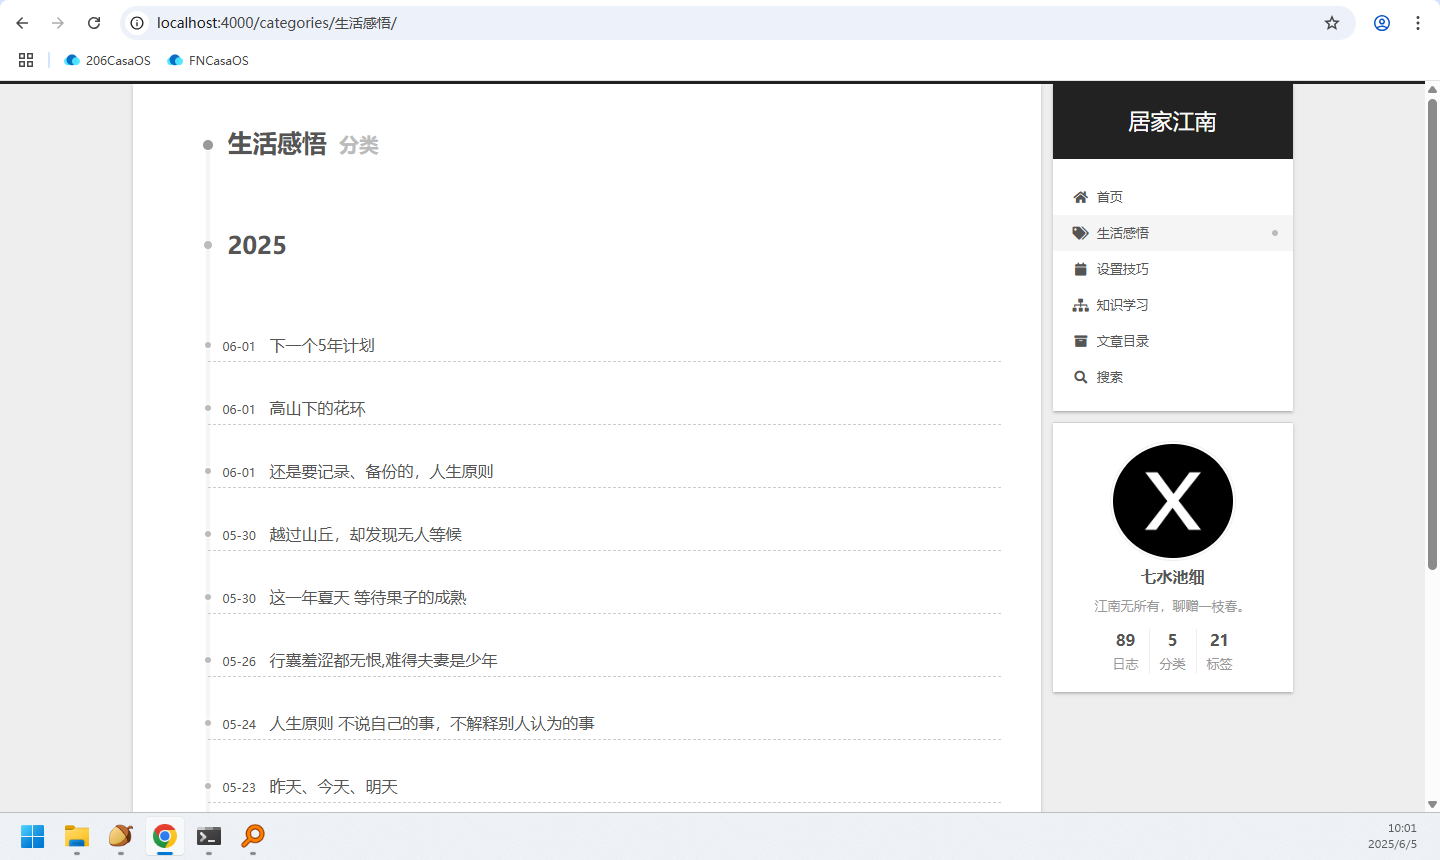Image resolution: width=1440 pixels, height=860 pixels.
Task: Open the 知识学习 menu item
Action: click(1173, 305)
